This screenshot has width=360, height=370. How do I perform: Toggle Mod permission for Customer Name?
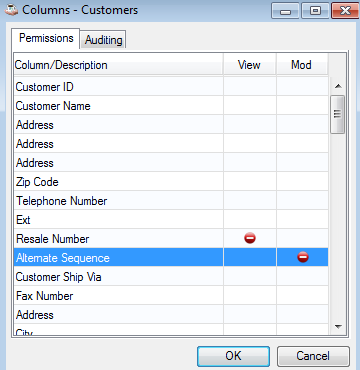302,106
